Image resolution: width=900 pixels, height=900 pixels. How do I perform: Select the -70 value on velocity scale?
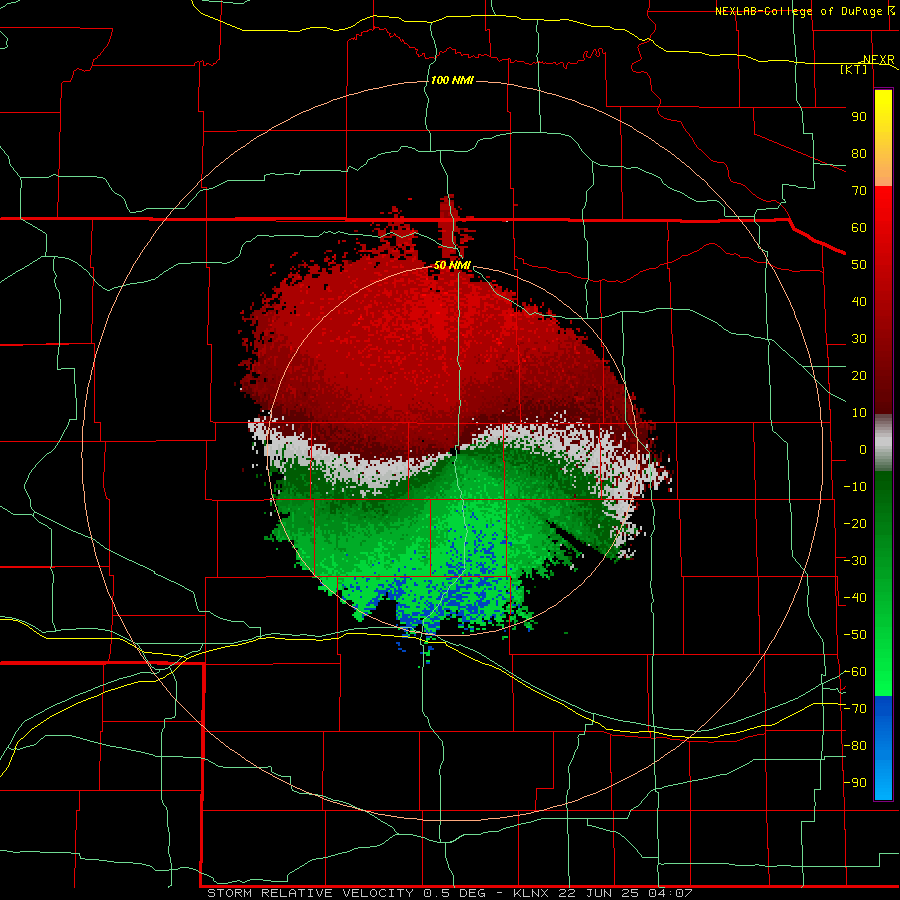pos(855,709)
